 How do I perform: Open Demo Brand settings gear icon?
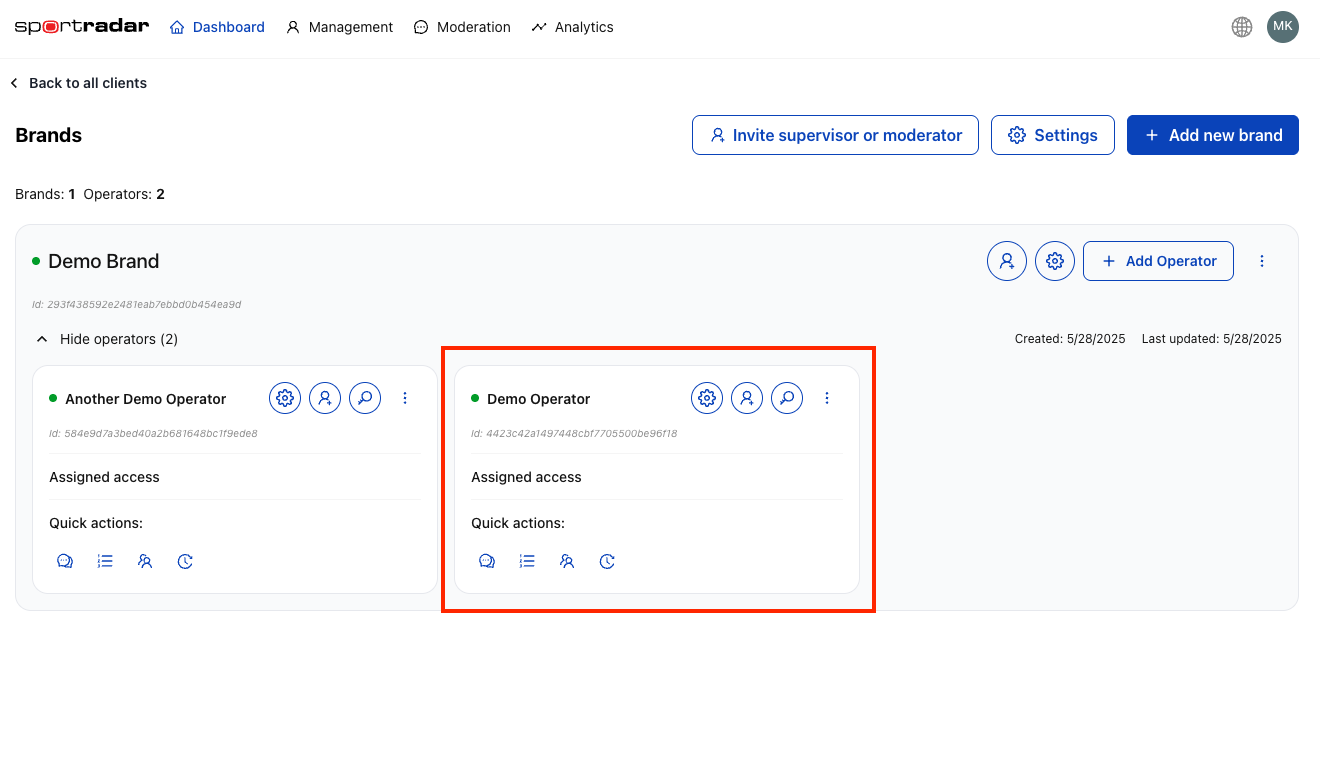[x=1055, y=261]
